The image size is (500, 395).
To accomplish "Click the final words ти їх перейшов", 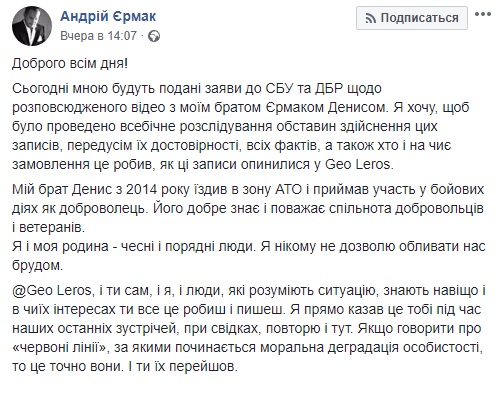I will [x=187, y=367].
